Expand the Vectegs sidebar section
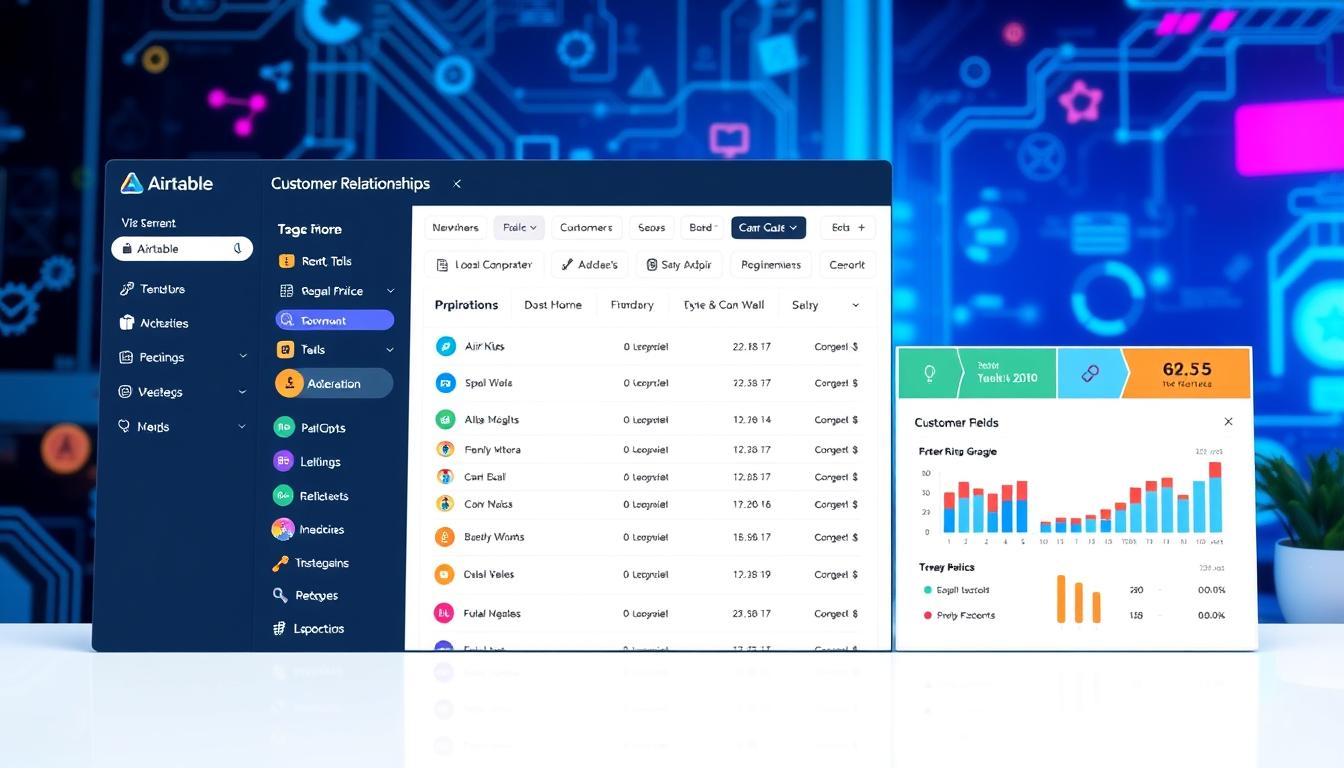 pyautogui.click(x=243, y=392)
